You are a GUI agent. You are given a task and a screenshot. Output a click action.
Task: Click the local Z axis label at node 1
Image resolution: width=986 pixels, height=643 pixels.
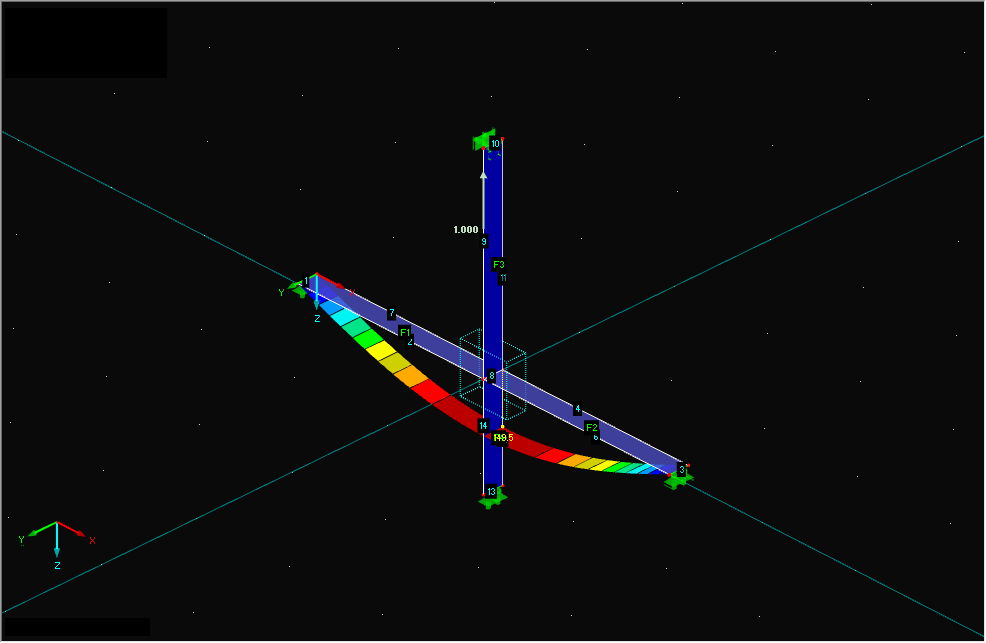pos(318,319)
